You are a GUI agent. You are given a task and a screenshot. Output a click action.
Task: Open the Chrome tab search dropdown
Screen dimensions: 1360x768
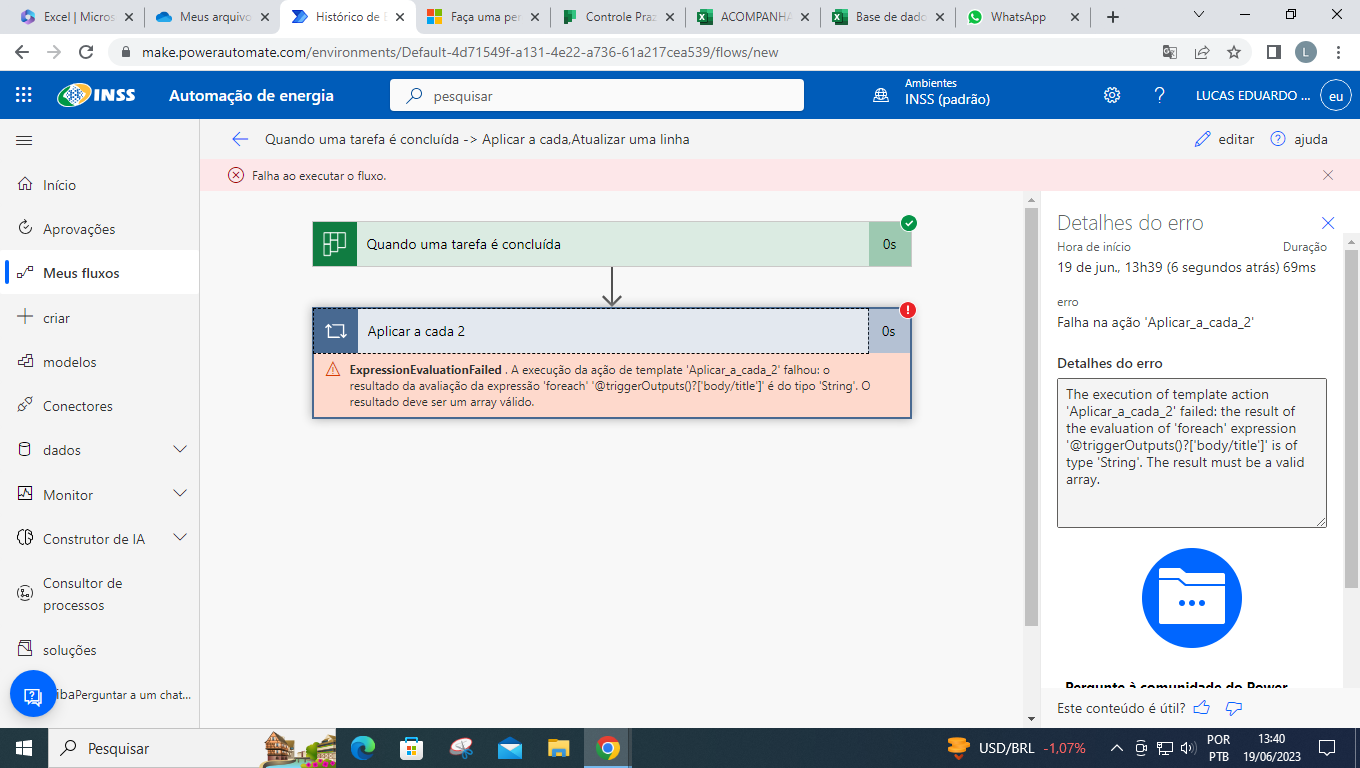tap(1201, 15)
